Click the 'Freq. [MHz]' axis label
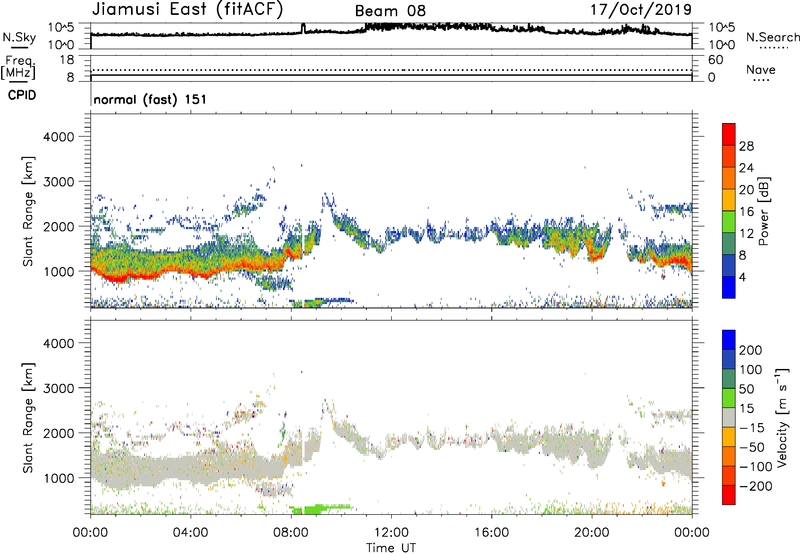800x554 pixels. pyautogui.click(x=18, y=68)
